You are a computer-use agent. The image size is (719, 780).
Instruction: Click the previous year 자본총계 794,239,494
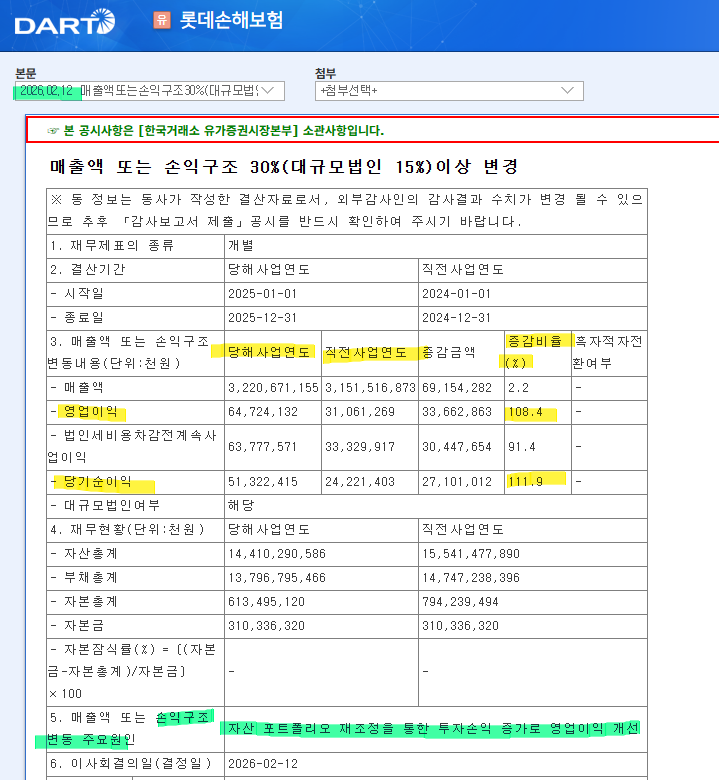click(460, 602)
